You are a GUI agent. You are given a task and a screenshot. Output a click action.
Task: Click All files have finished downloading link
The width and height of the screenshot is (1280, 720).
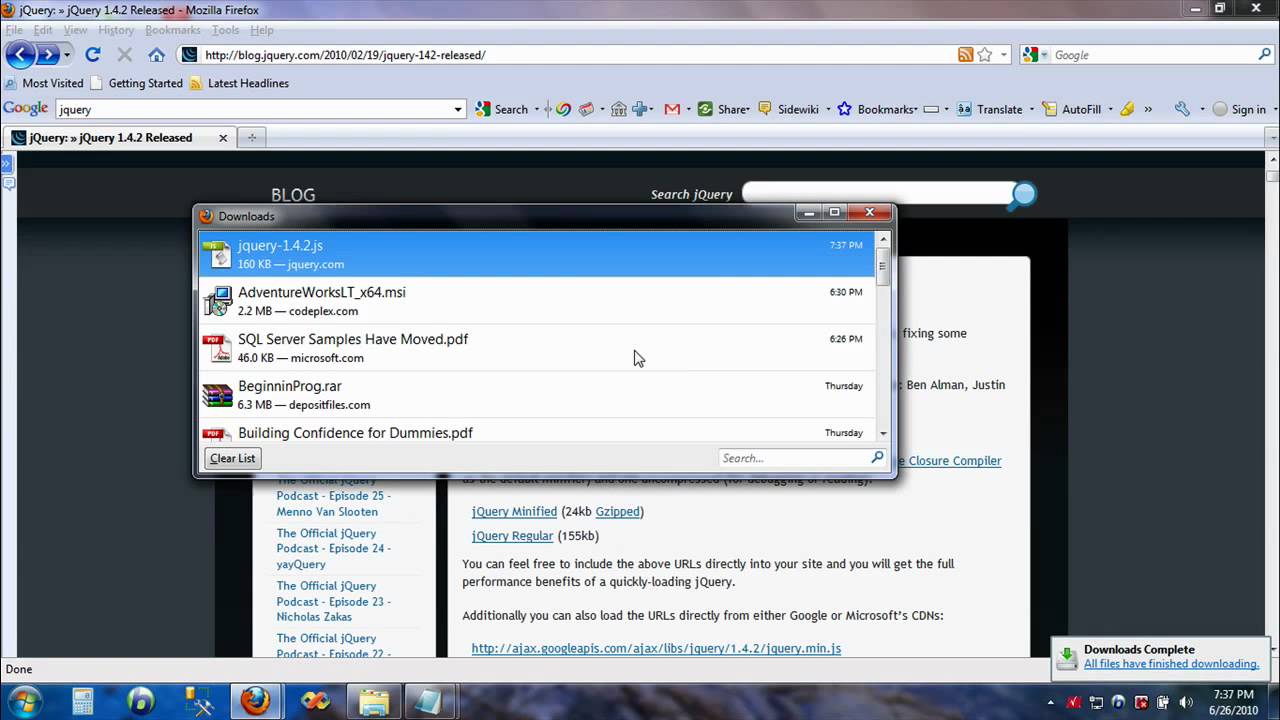(x=1171, y=664)
